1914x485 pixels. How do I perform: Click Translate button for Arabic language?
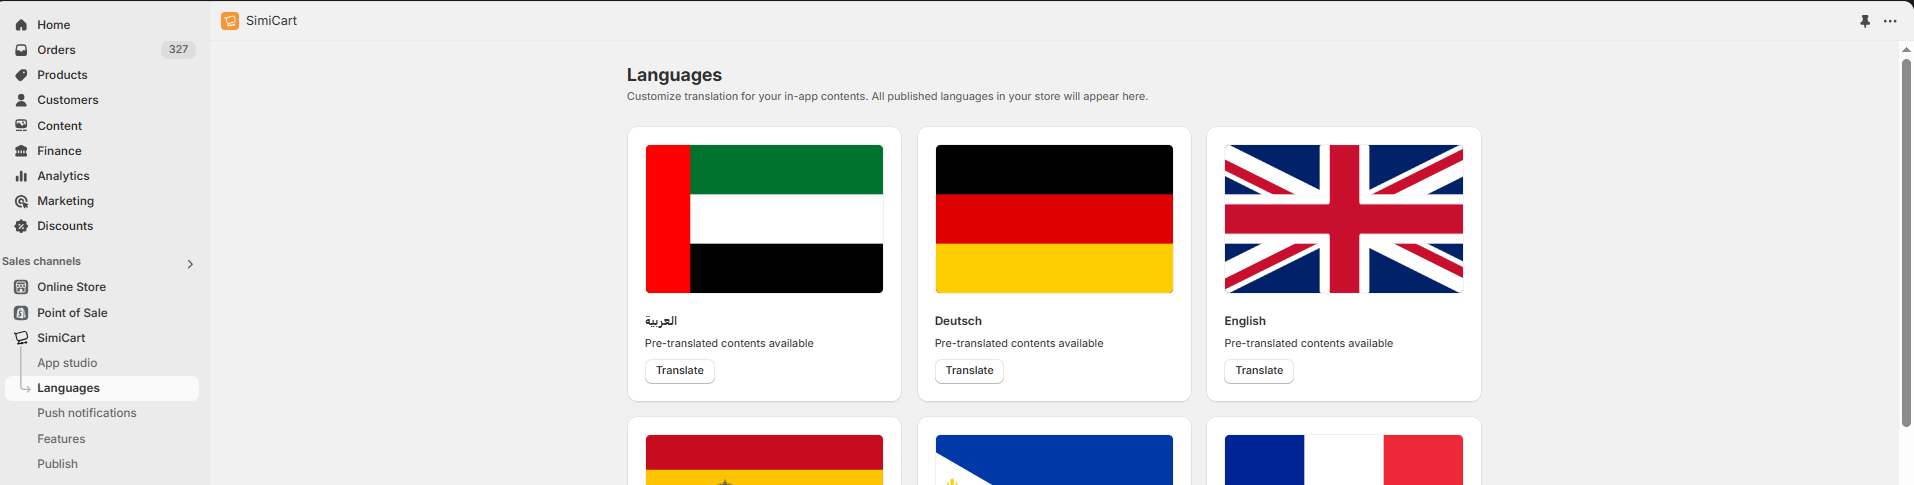pyautogui.click(x=680, y=371)
